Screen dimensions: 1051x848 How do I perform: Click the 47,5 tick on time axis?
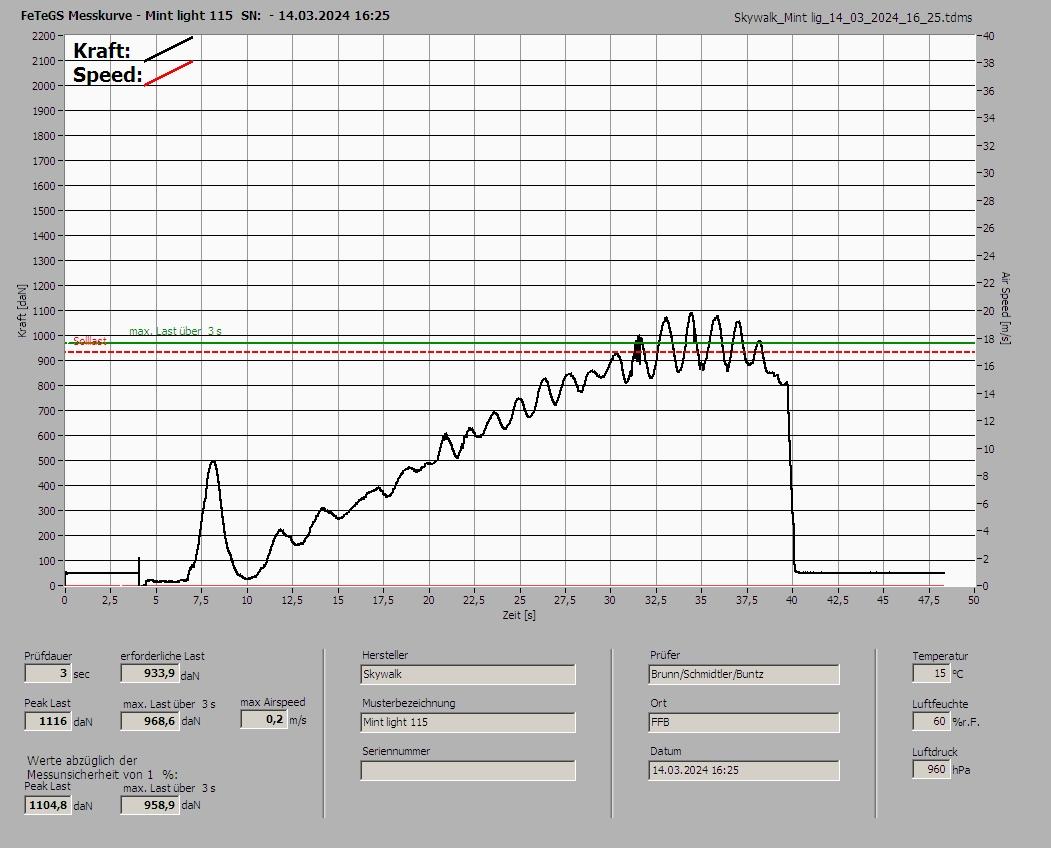928,600
